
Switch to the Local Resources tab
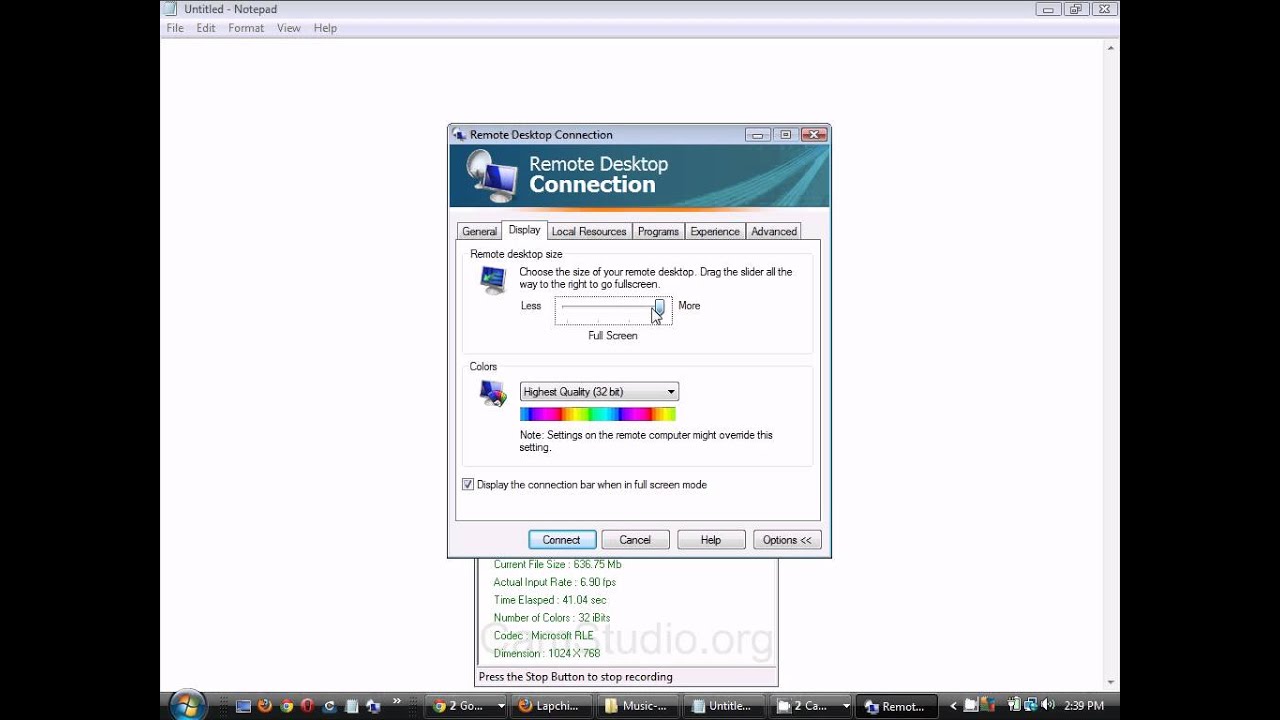click(x=589, y=231)
